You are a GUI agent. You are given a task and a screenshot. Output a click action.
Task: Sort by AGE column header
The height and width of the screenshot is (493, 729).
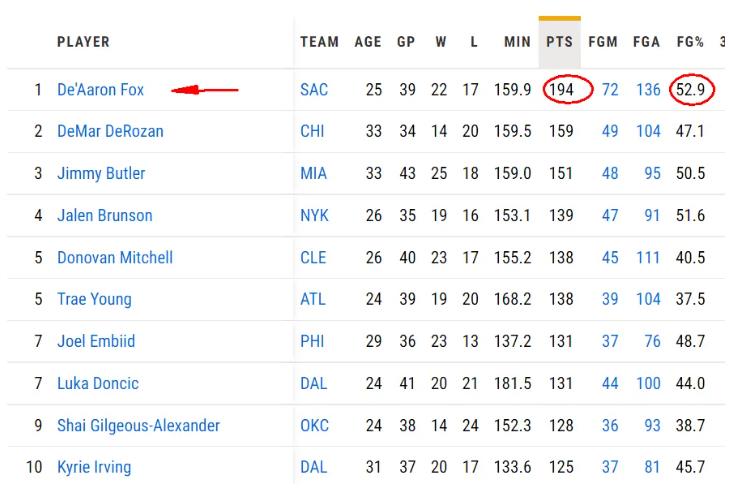369,43
